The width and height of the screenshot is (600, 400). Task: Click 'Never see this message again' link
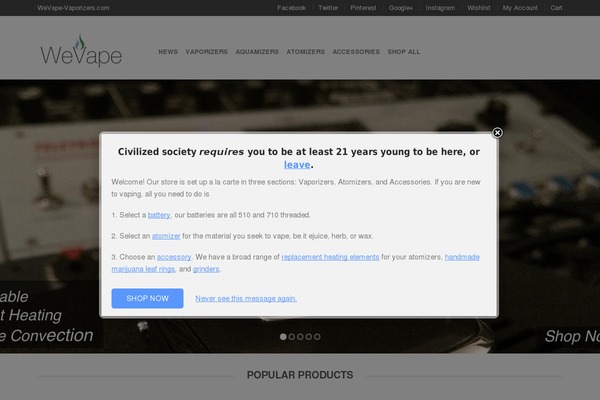click(x=246, y=299)
